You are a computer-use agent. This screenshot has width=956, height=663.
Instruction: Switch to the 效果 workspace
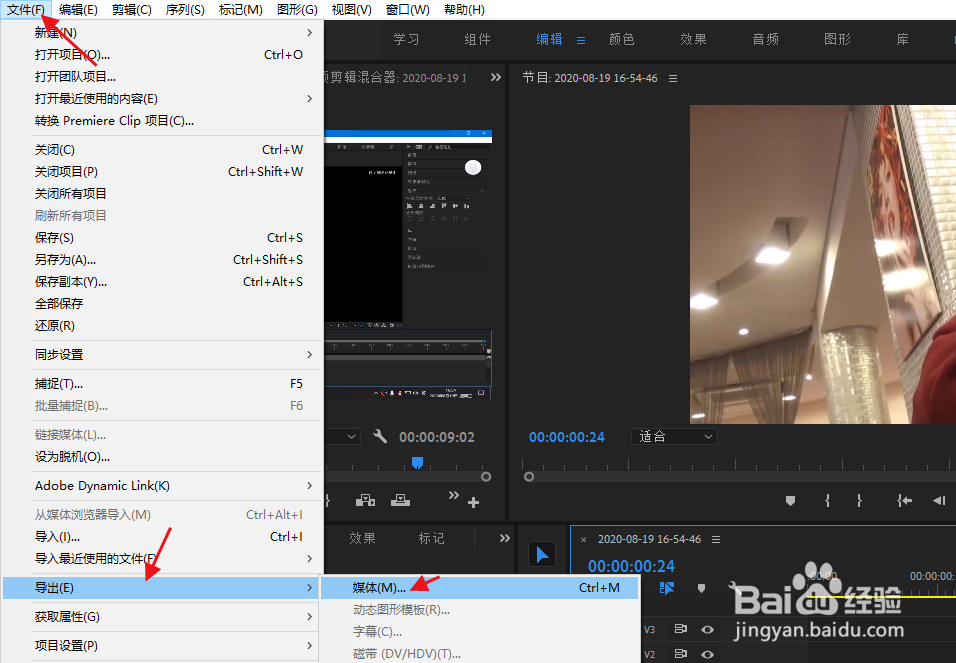click(x=693, y=40)
